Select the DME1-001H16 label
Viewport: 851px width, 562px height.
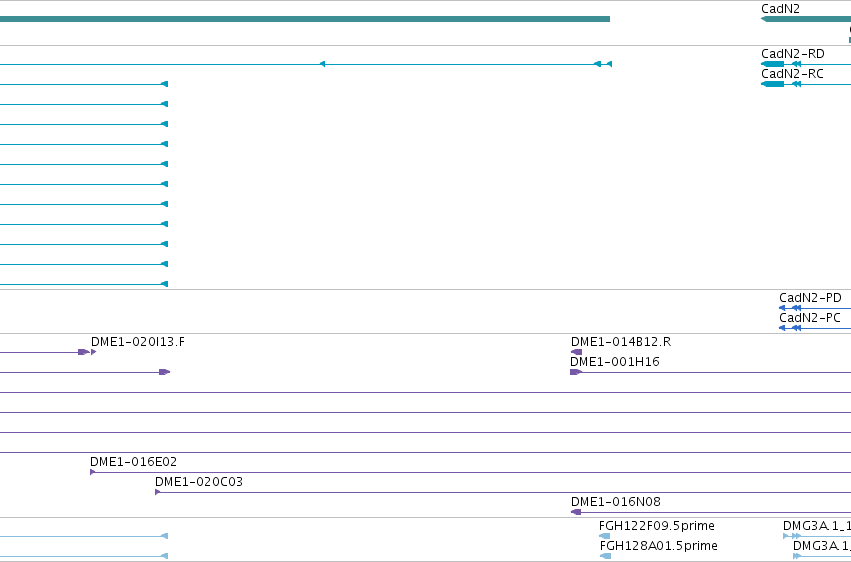coord(614,362)
